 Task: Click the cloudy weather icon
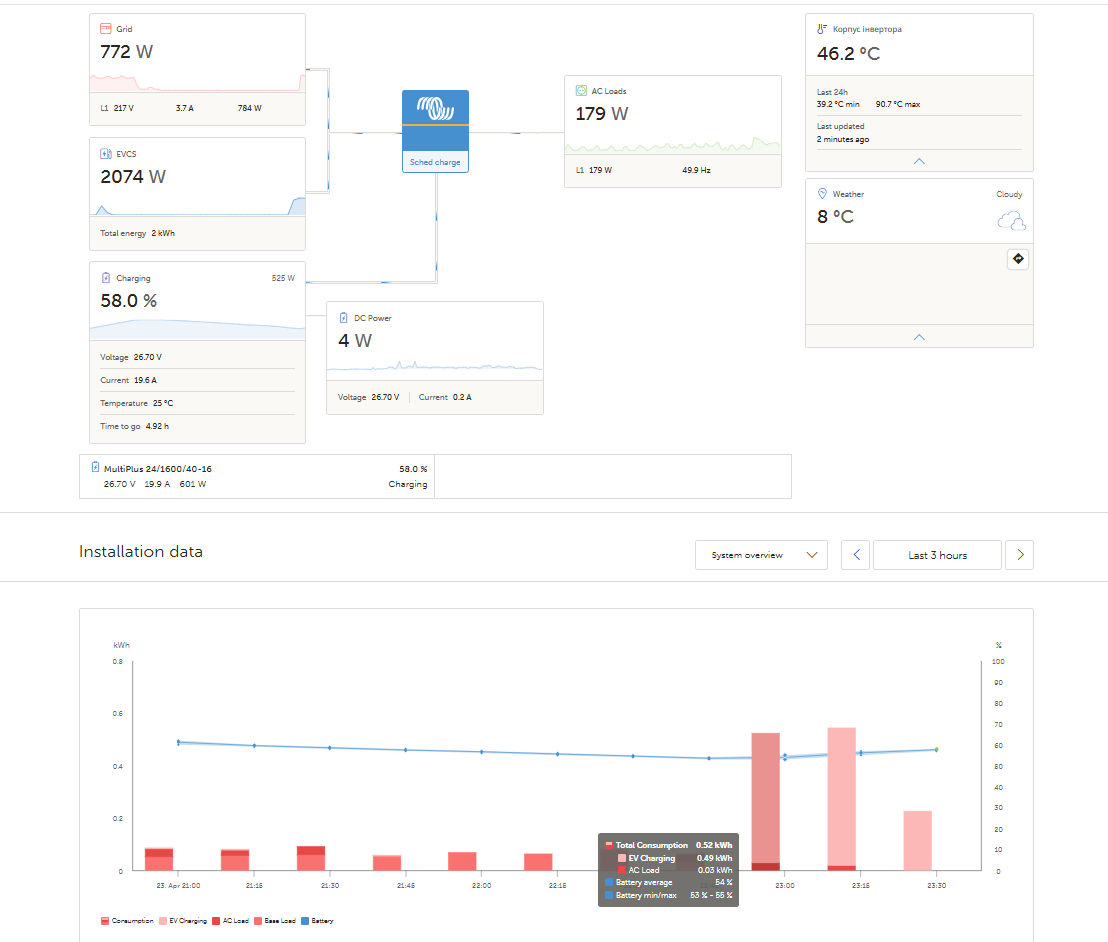(1011, 221)
